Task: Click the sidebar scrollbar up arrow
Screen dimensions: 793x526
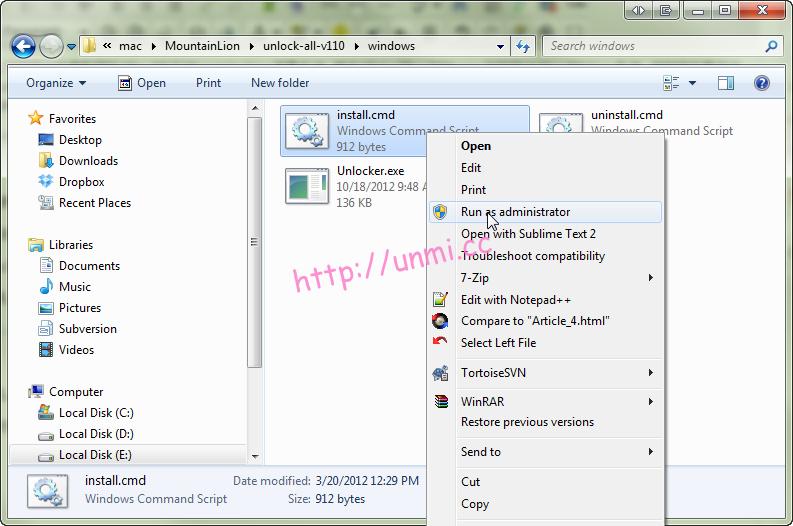Action: pos(255,108)
